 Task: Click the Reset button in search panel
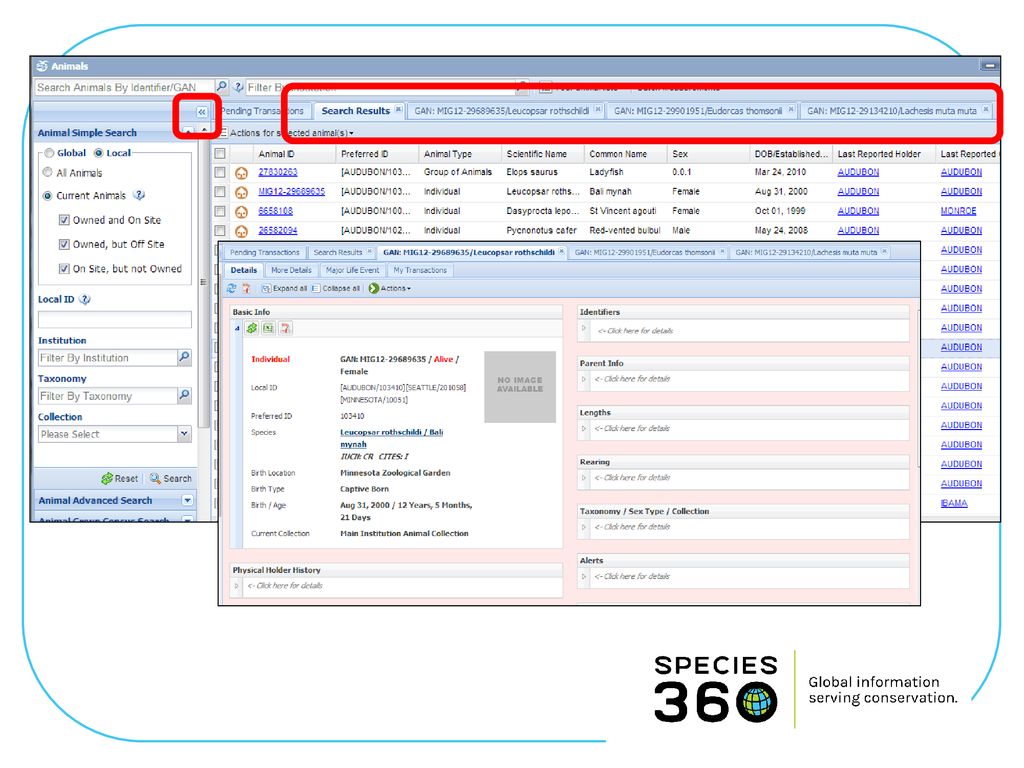tap(120, 479)
